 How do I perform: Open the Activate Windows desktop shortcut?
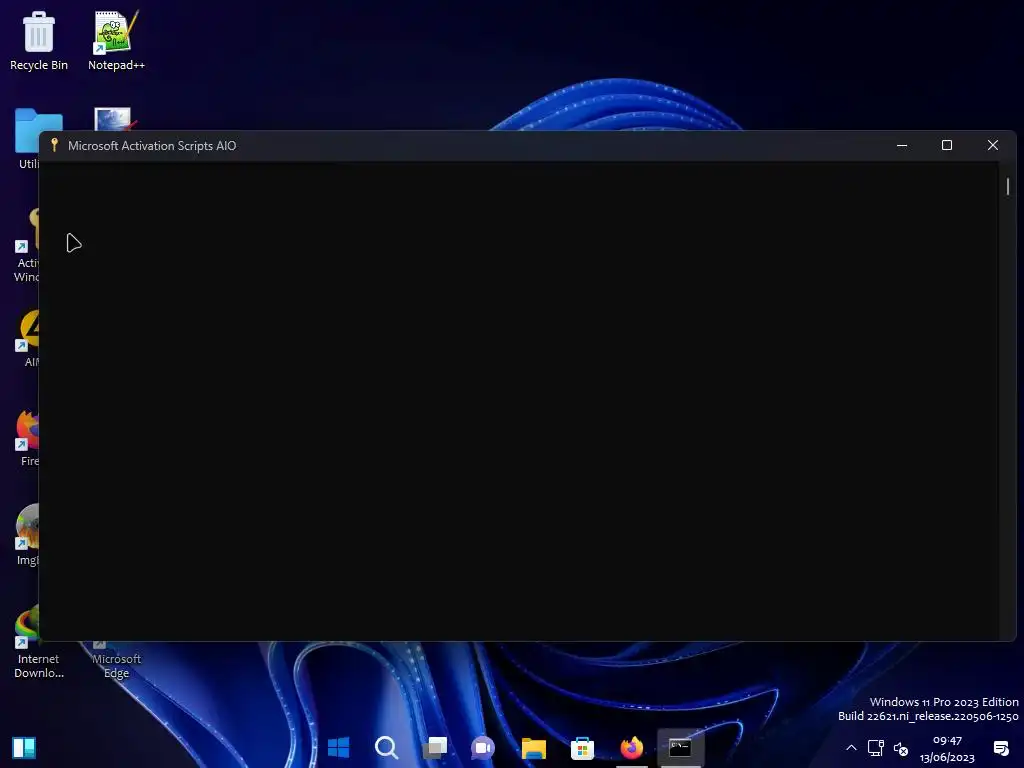point(26,246)
